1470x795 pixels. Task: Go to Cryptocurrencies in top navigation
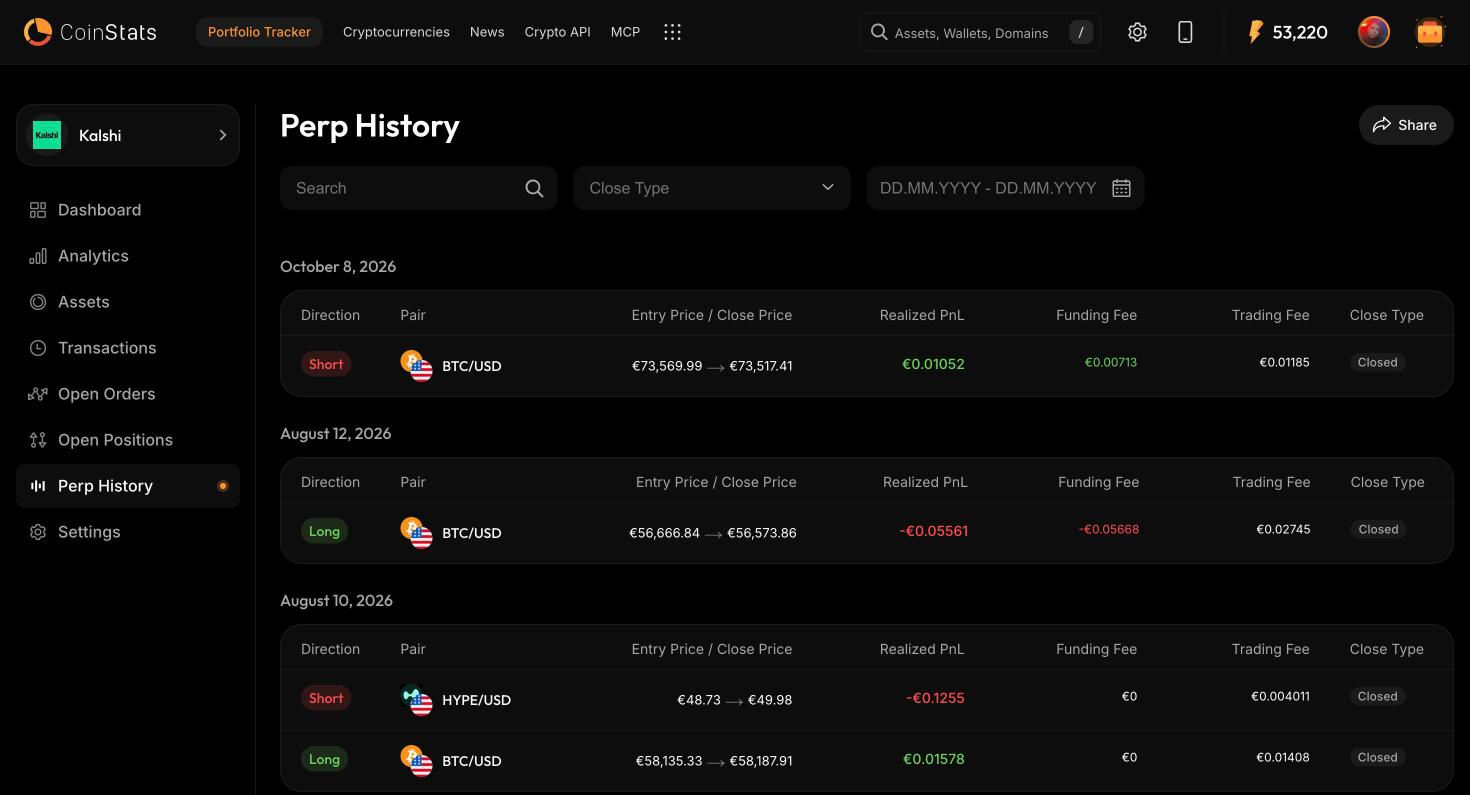pyautogui.click(x=396, y=32)
